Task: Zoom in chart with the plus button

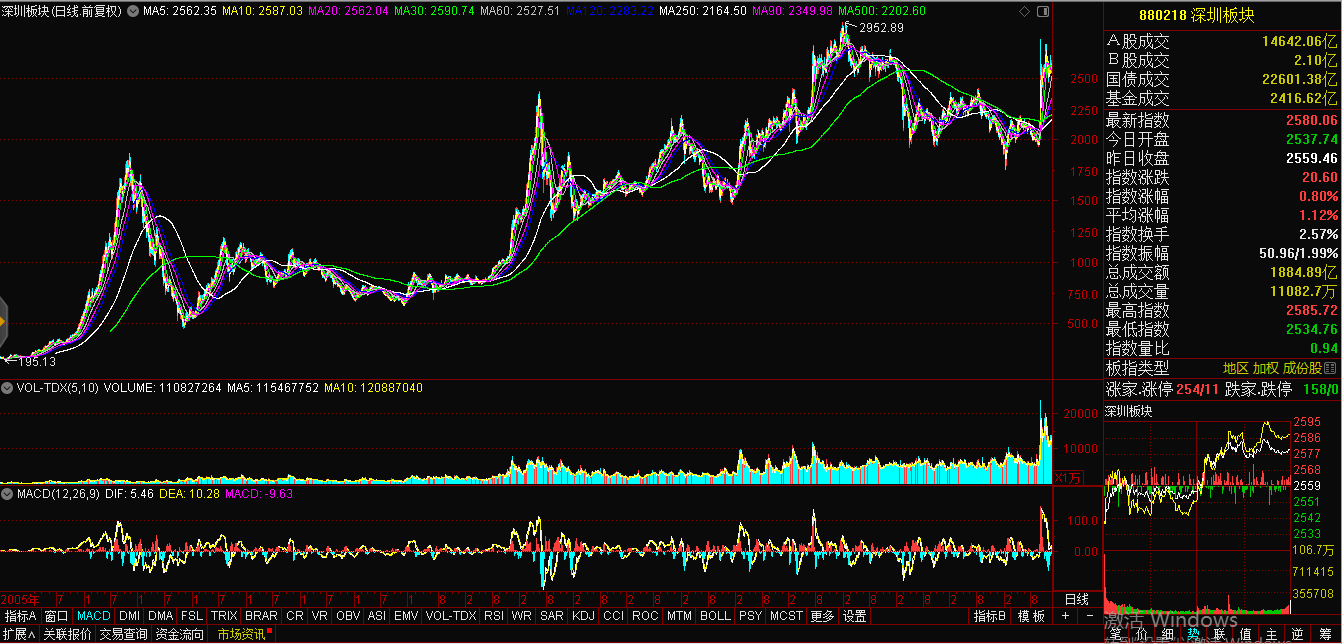Action: (1066, 616)
